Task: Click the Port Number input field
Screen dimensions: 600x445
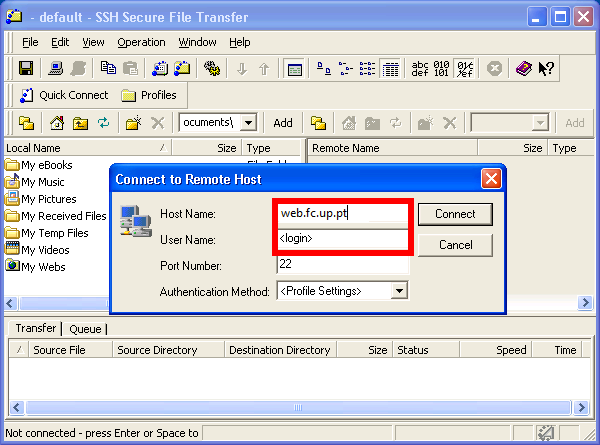Action: 342,264
